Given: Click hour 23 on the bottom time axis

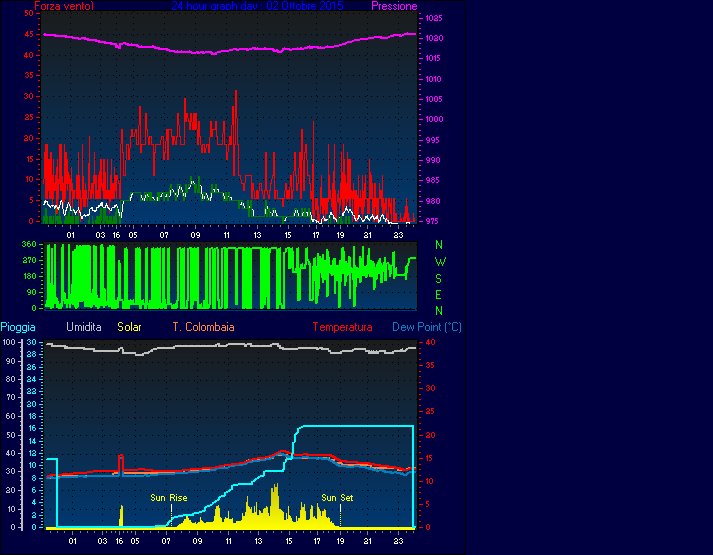Looking at the screenshot, I should (397, 541).
